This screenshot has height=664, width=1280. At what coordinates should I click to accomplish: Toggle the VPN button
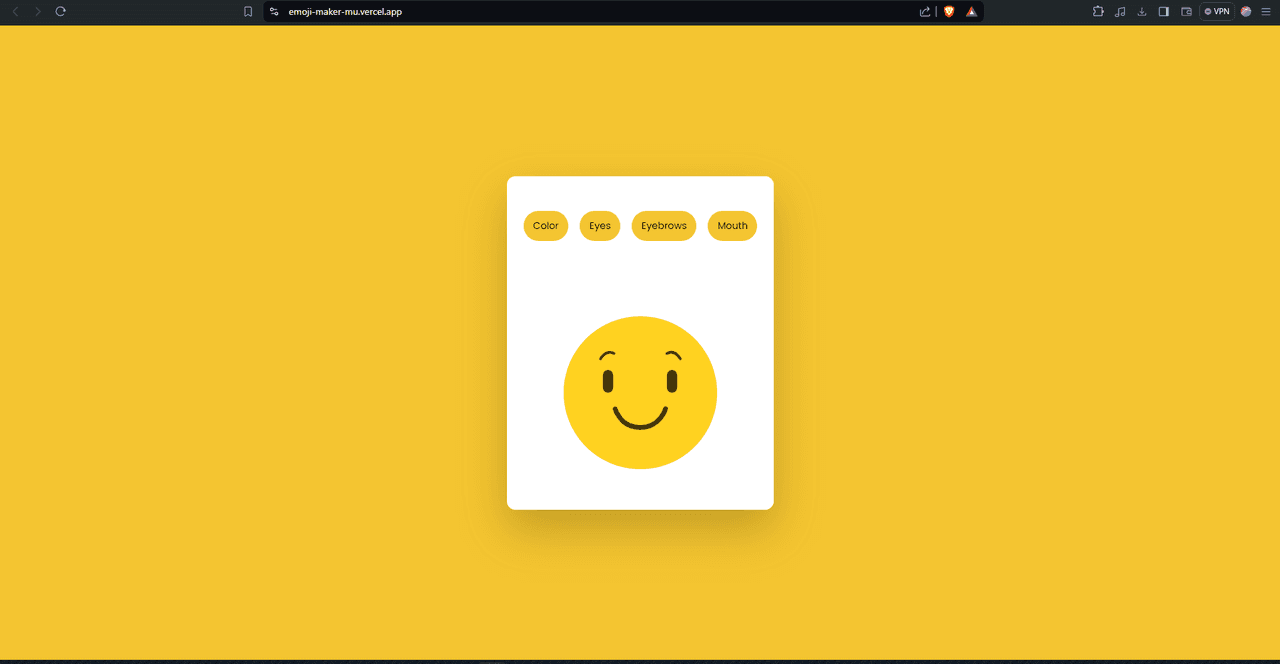(1217, 11)
